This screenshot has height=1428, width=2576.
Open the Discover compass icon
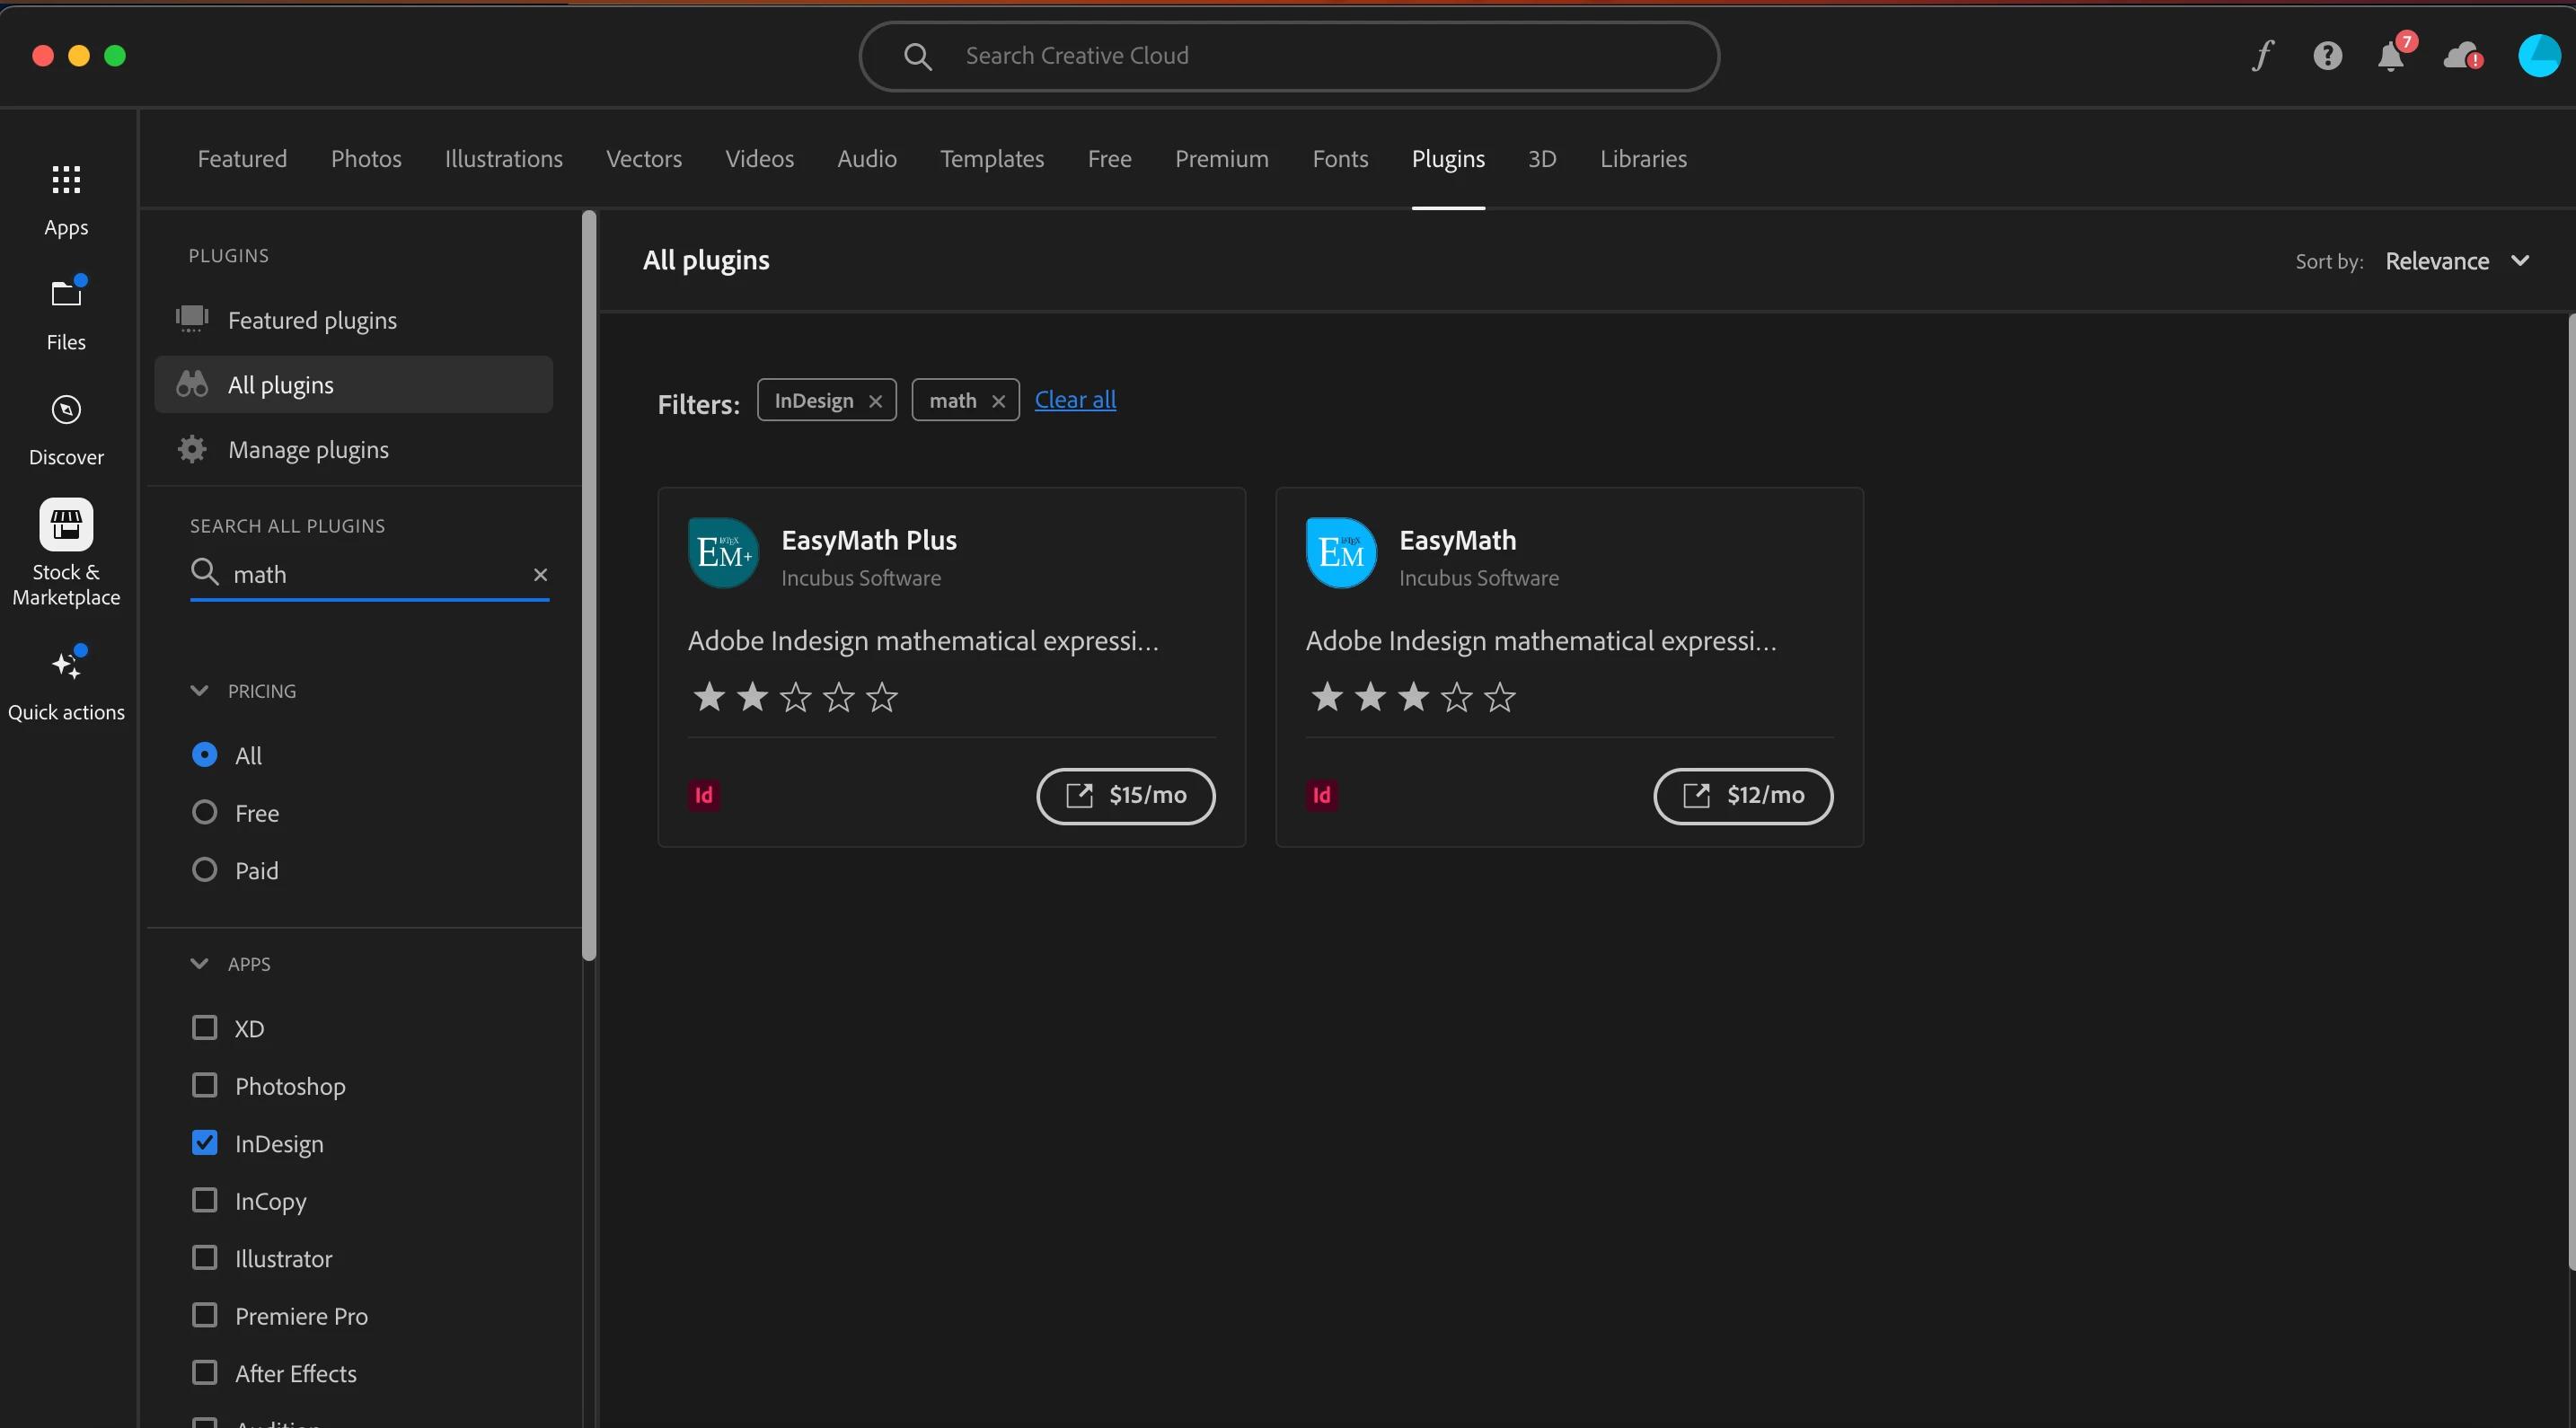tap(66, 410)
